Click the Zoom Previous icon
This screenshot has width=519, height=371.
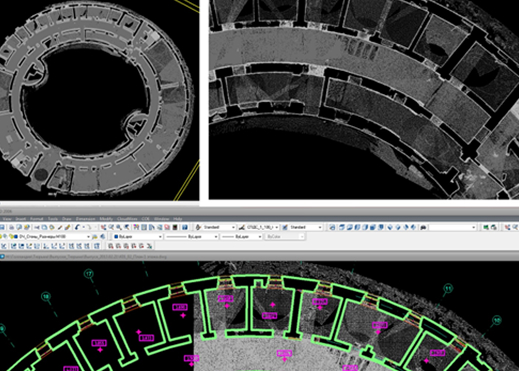(127, 227)
